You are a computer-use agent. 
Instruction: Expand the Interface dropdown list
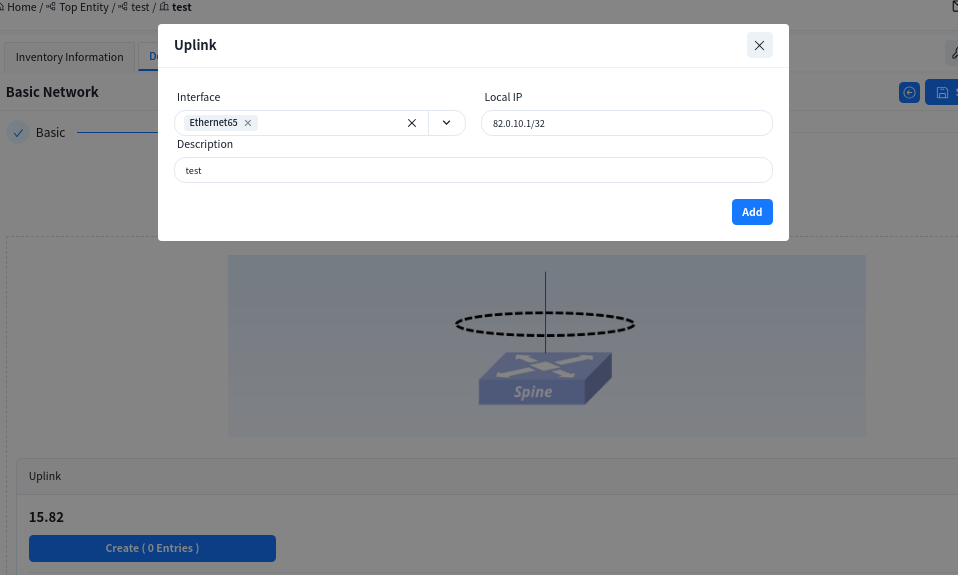tap(446, 123)
